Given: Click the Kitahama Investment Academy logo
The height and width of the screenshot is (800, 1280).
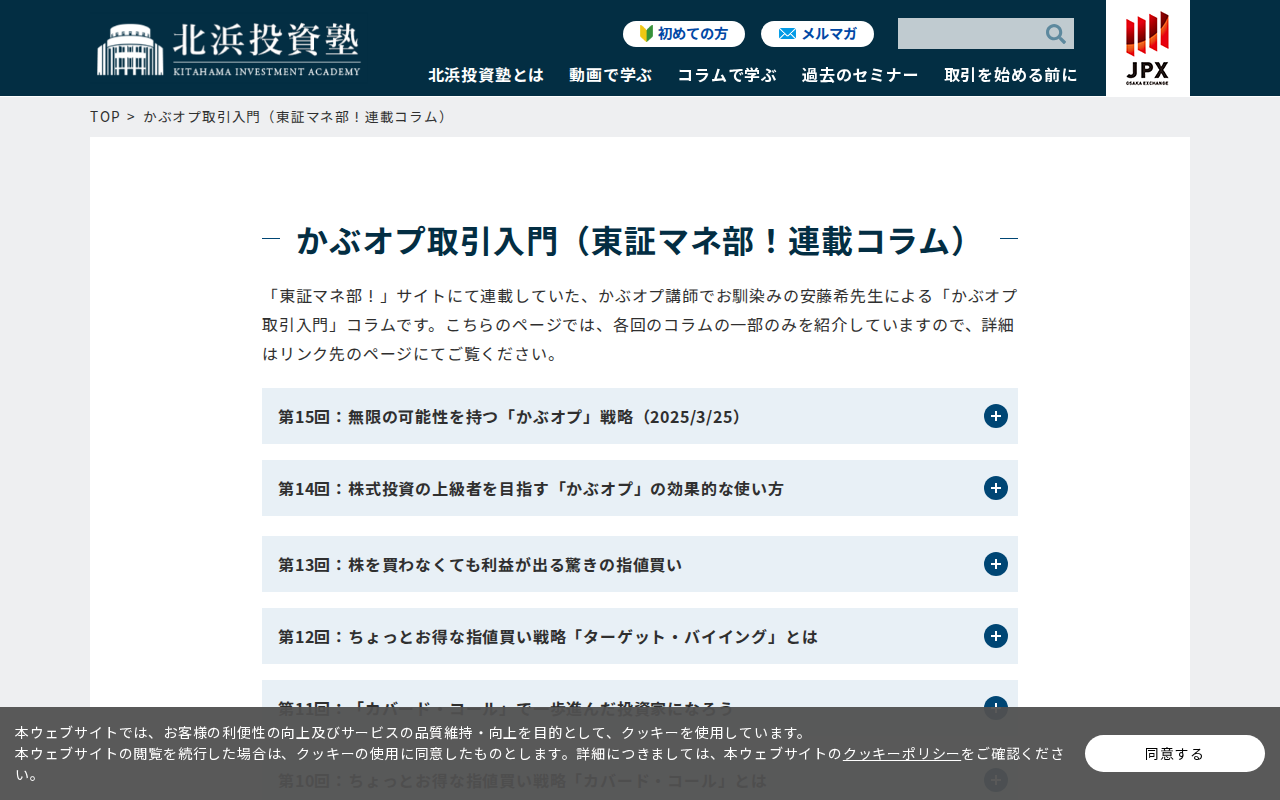Looking at the screenshot, I should (x=229, y=49).
